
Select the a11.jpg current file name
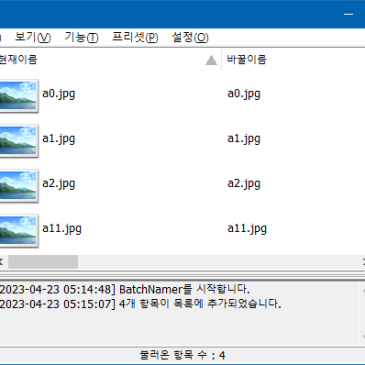point(62,229)
